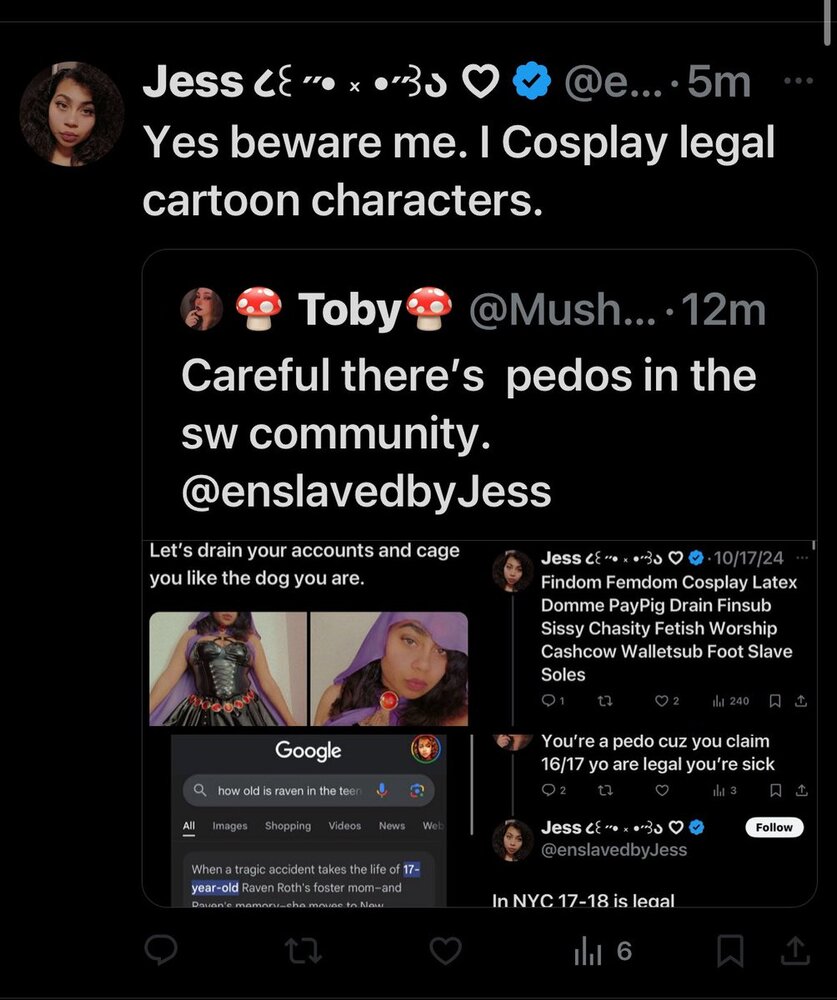
Task: Open the left purple-cloak cosplay photo
Action: (228, 668)
